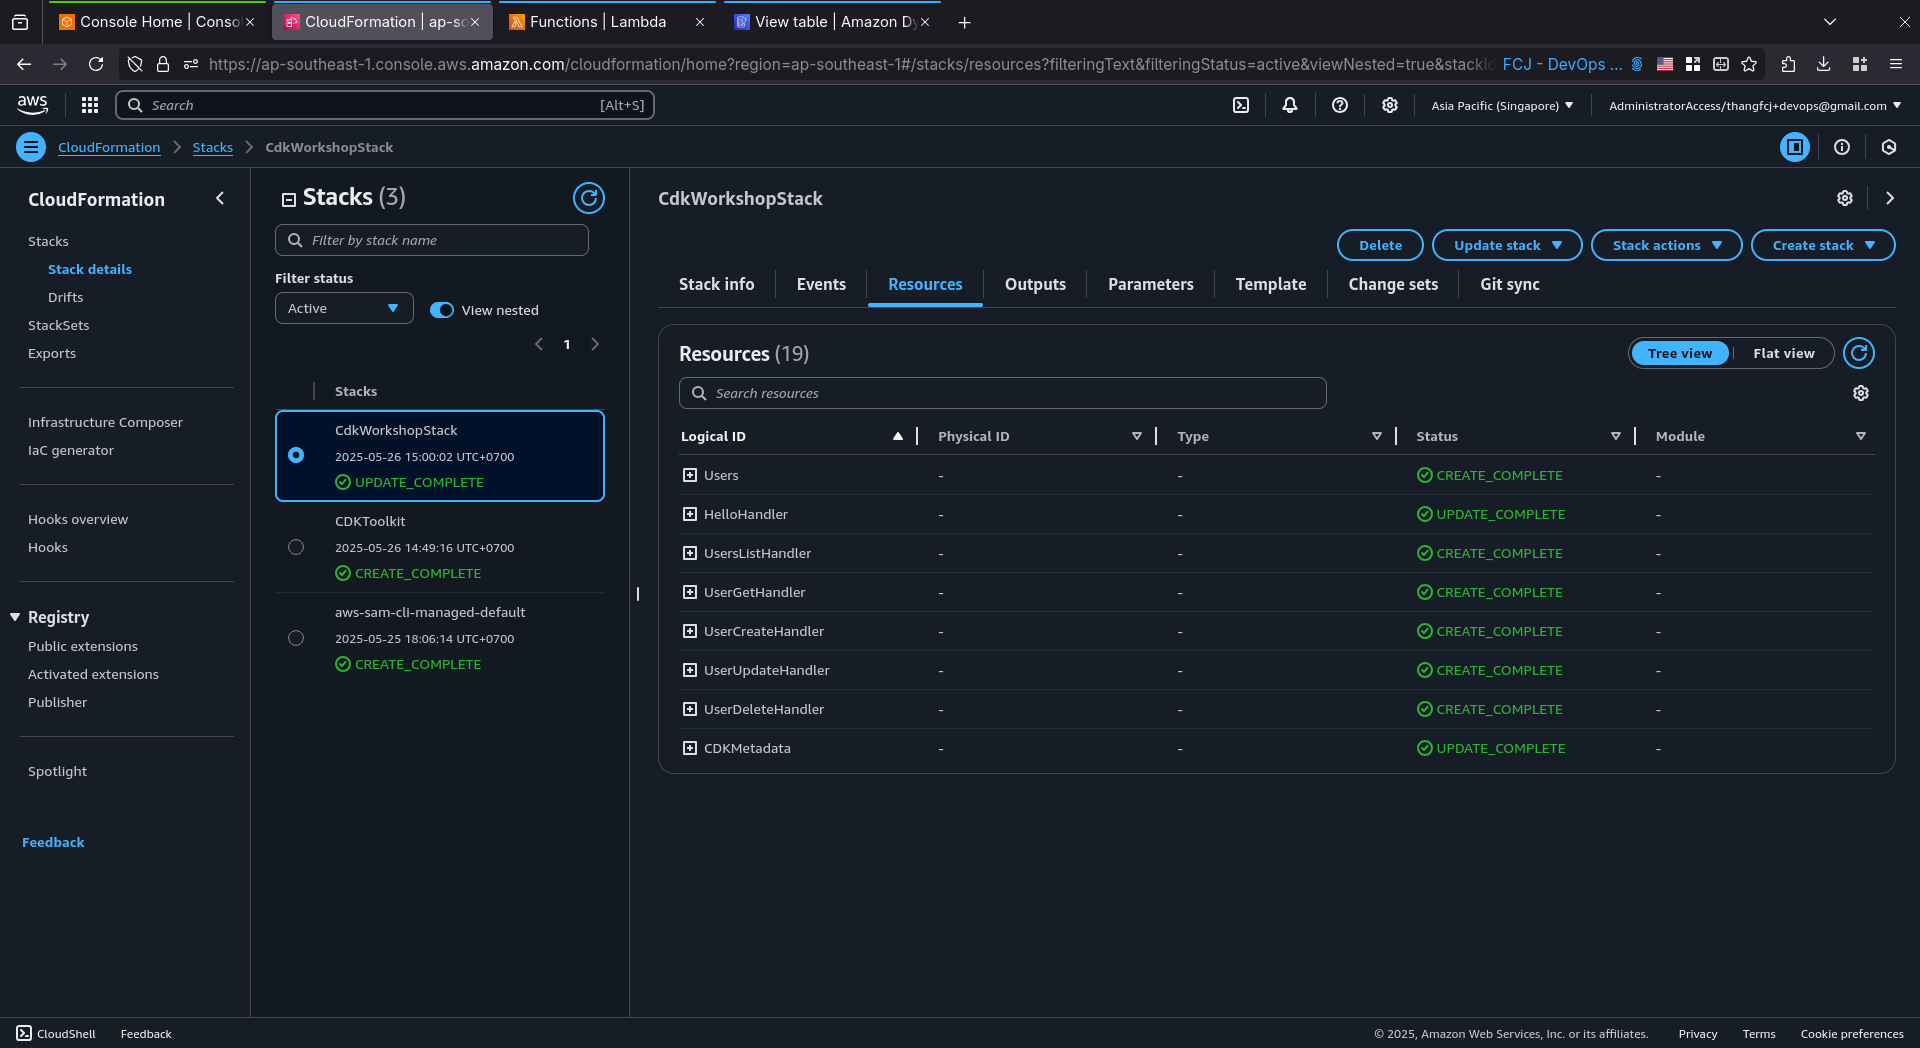Image resolution: width=1920 pixels, height=1048 pixels.
Task: Switch to the Stack info tab
Action: [716, 284]
